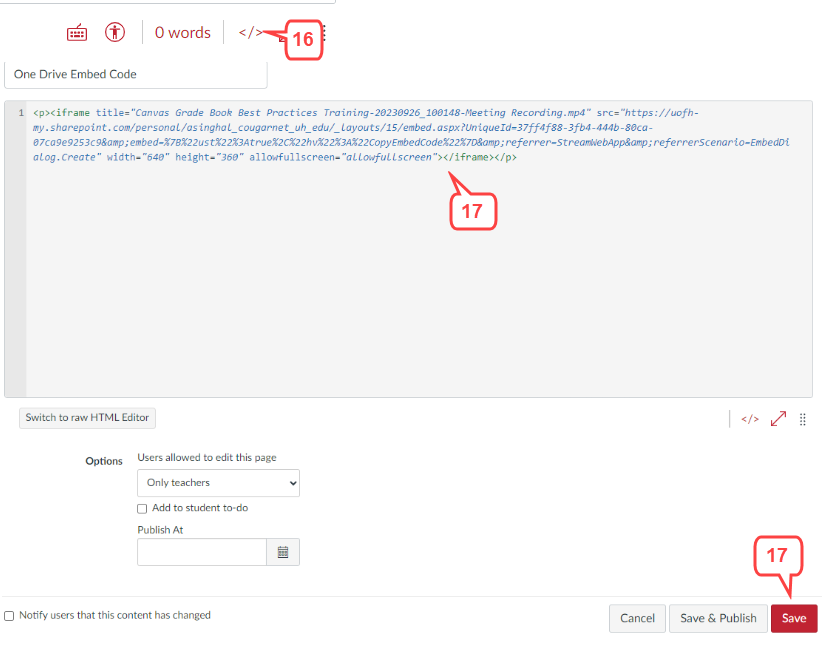Click the Cancel button
This screenshot has height=645, width=823.
(637, 618)
